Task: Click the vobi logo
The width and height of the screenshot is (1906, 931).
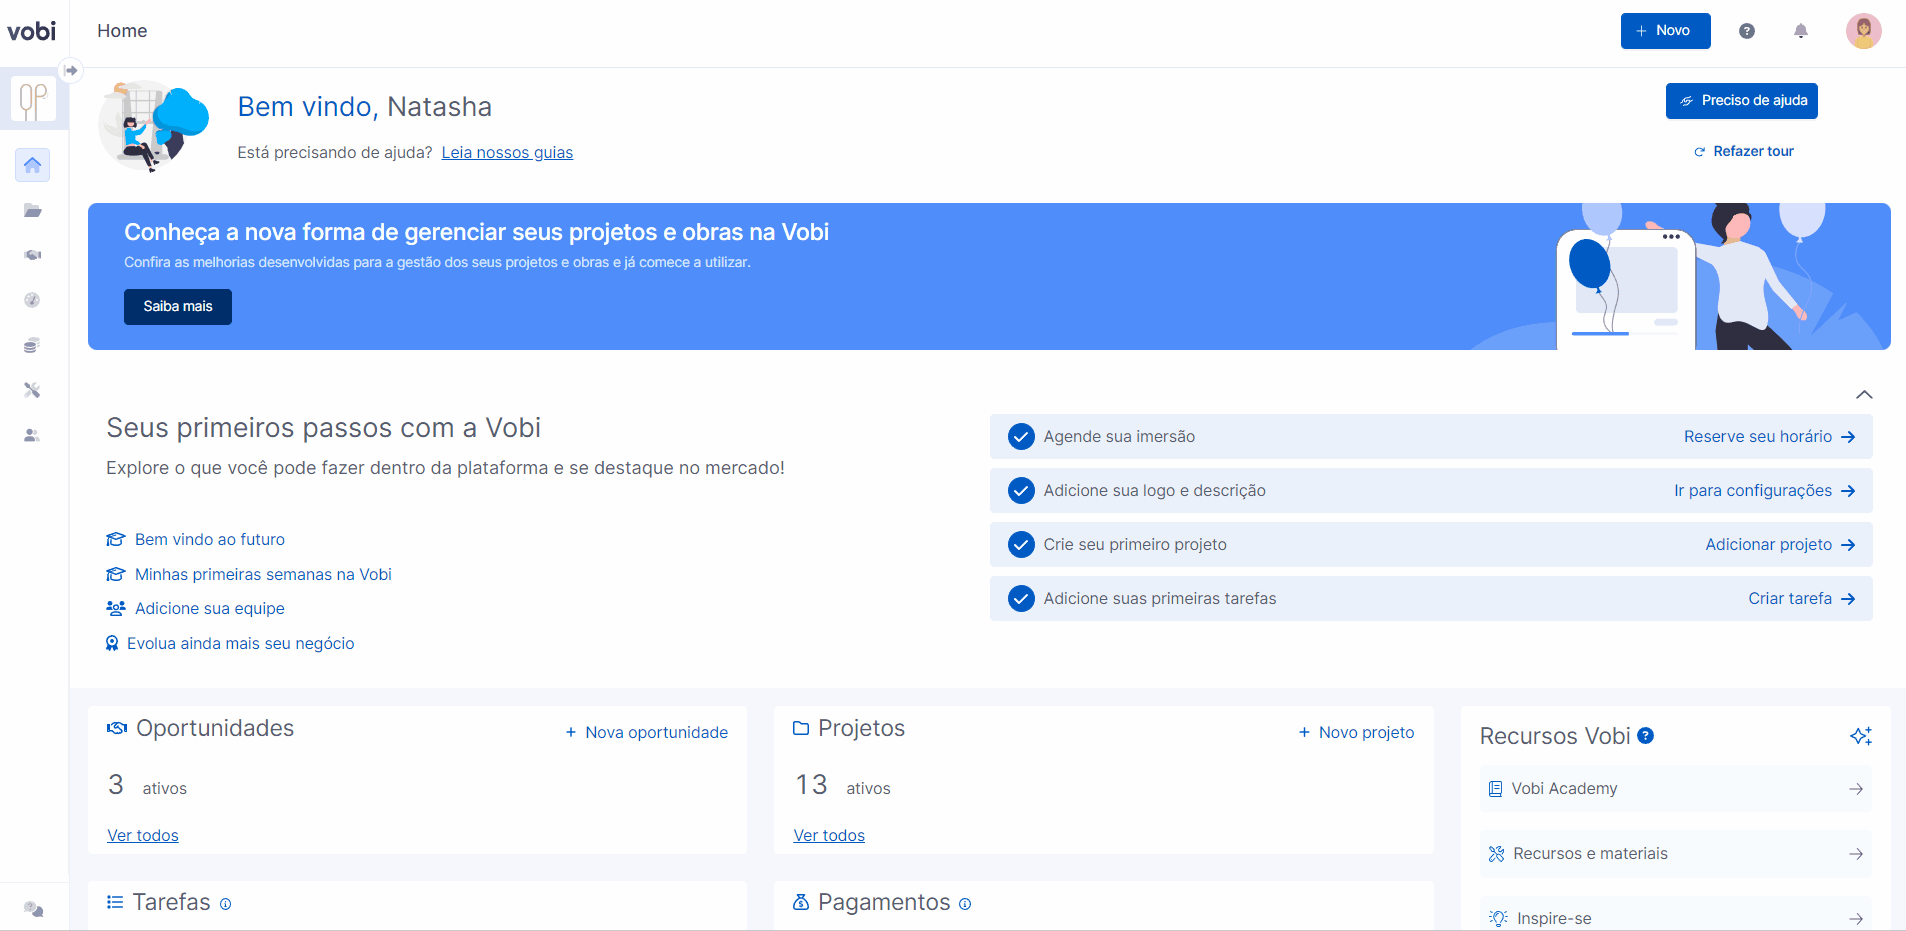Action: click(32, 31)
